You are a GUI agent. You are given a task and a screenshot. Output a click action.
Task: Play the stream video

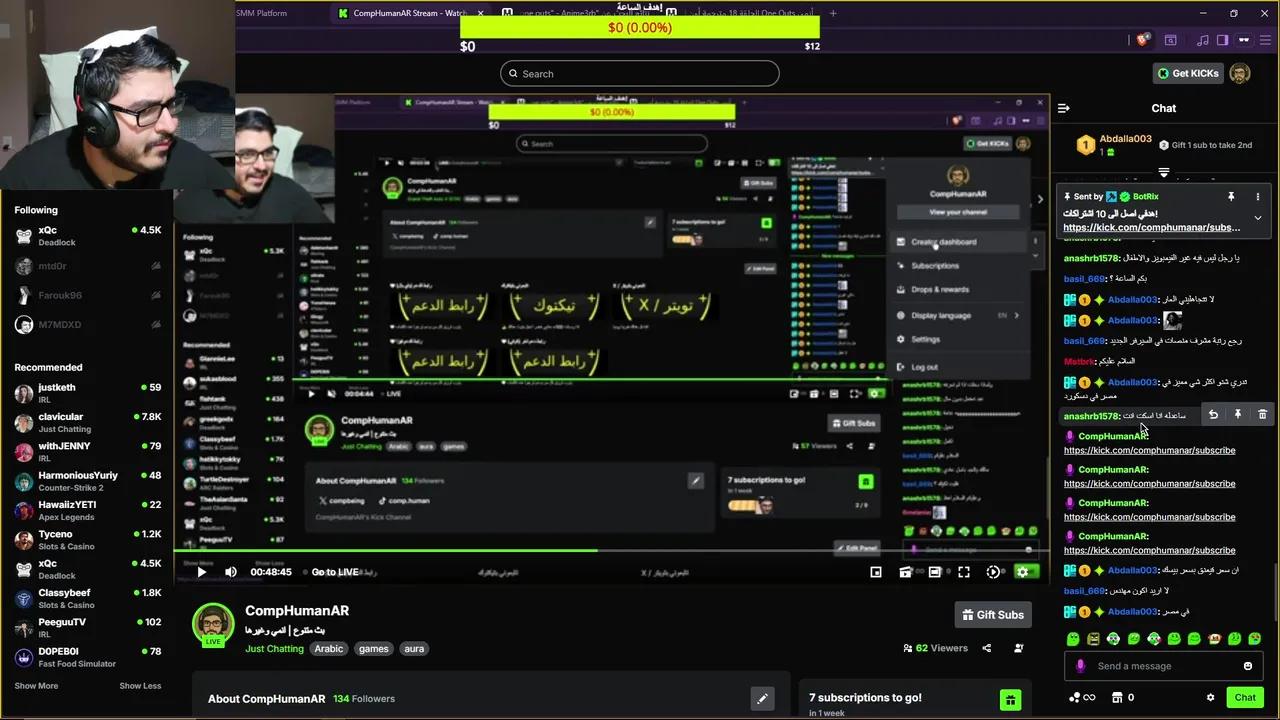pyautogui.click(x=201, y=572)
